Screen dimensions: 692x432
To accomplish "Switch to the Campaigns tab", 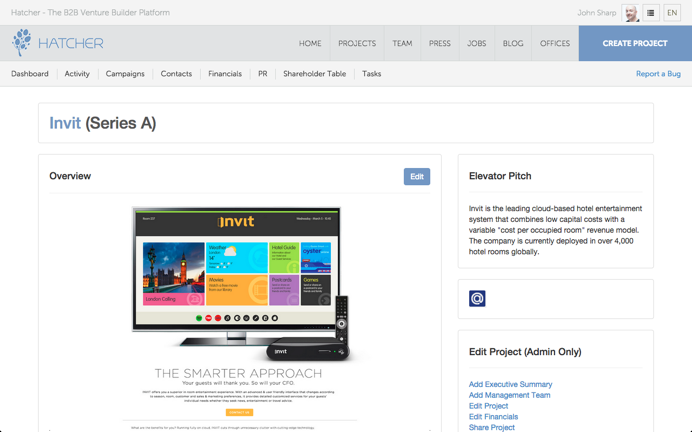I will [125, 74].
